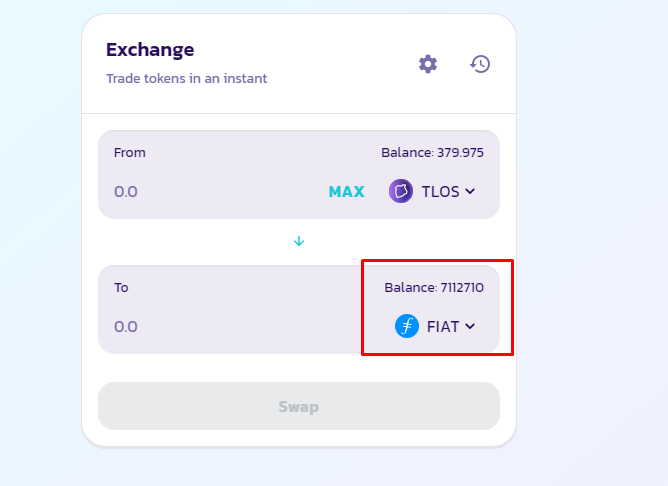The image size is (668, 486).
Task: Click the TLOS token logo
Action: tap(400, 191)
